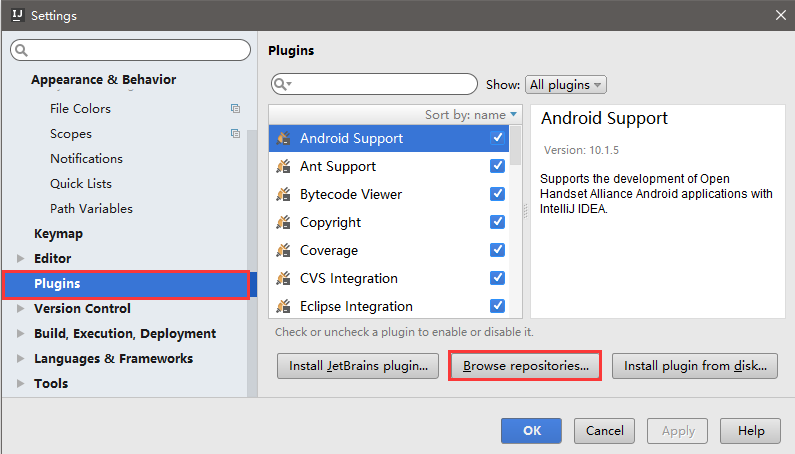Screen dimensions: 795x454
Task: Click the Coverage plugin icon
Action: click(x=283, y=250)
